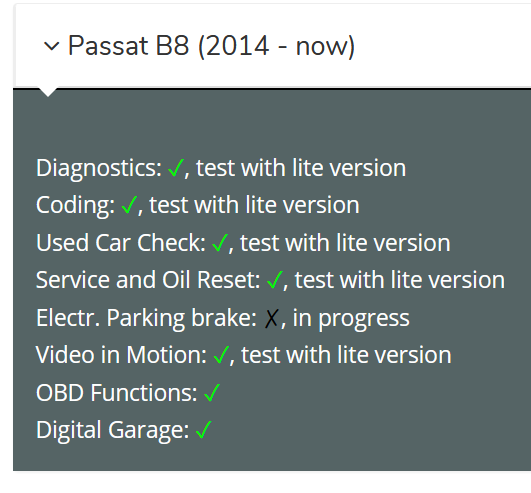Click the black X beside Parking brake
Image resolution: width=531 pixels, height=493 pixels.
272,318
